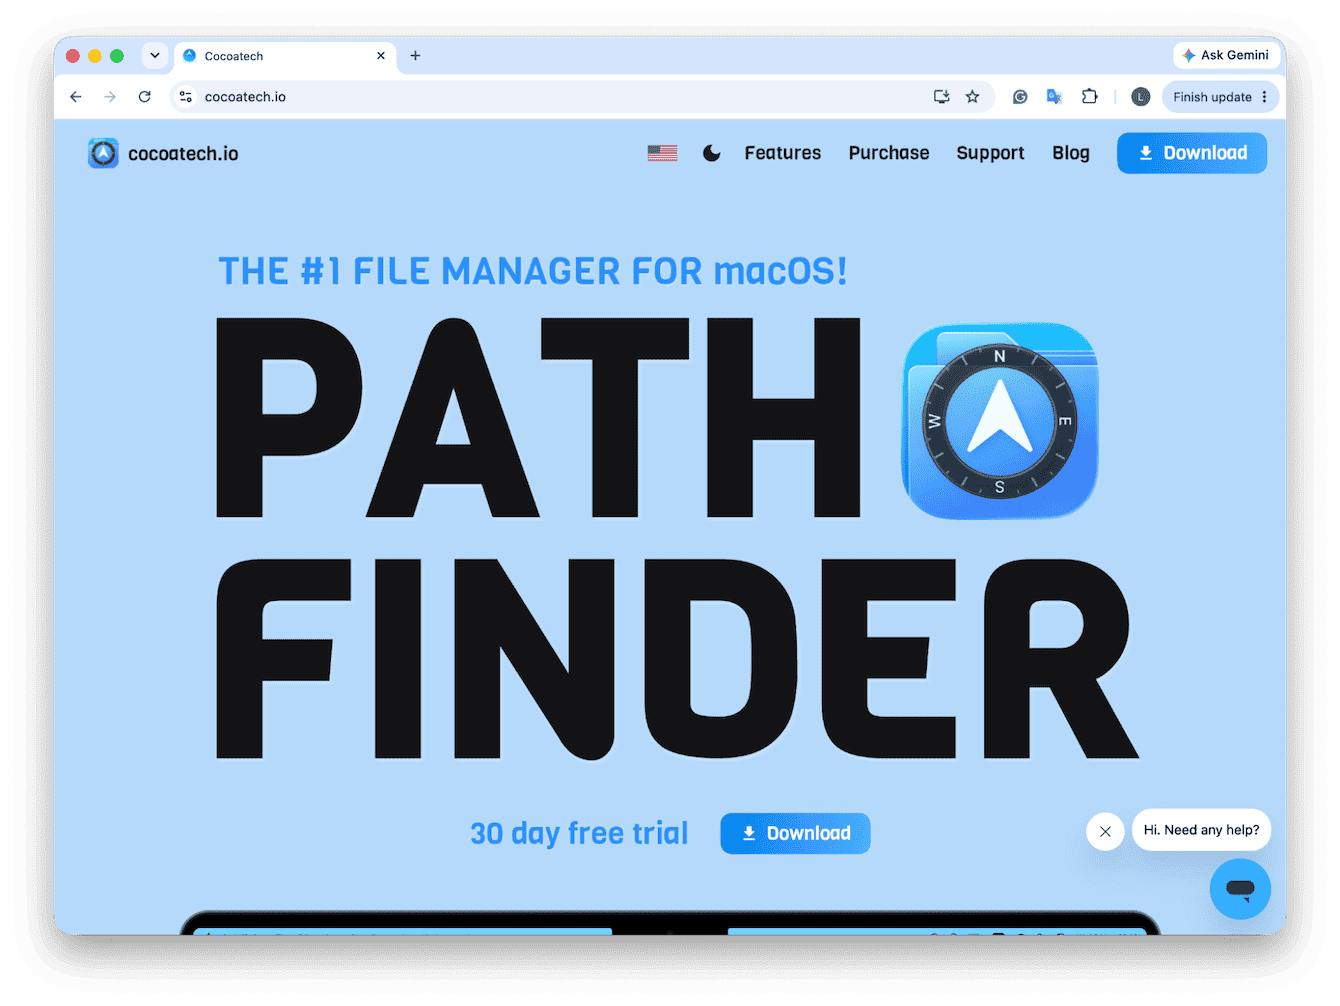Click the cocoatech.io compass logo icon
The width and height of the screenshot is (1340, 1006).
click(103, 153)
